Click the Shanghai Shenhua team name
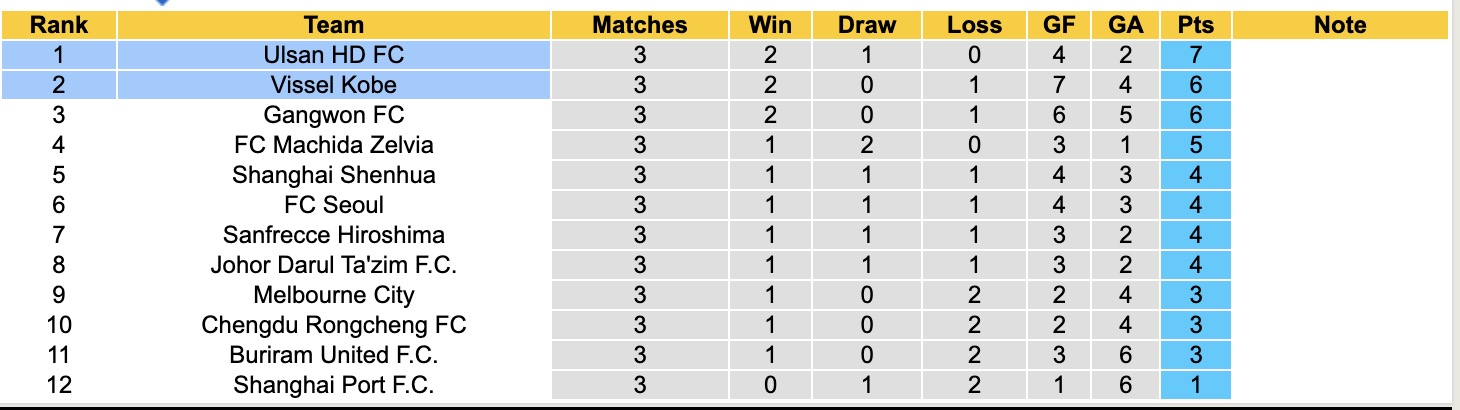 [334, 175]
